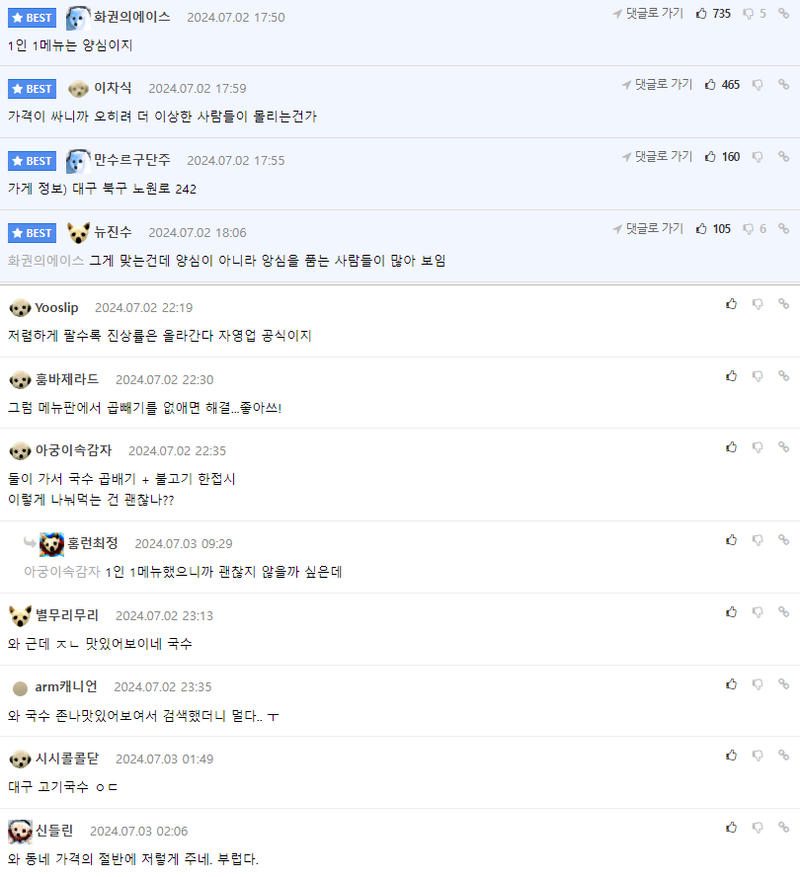Copy link to 아궁이속감자's comment
Image resolution: width=800 pixels, height=877 pixels.
click(784, 447)
